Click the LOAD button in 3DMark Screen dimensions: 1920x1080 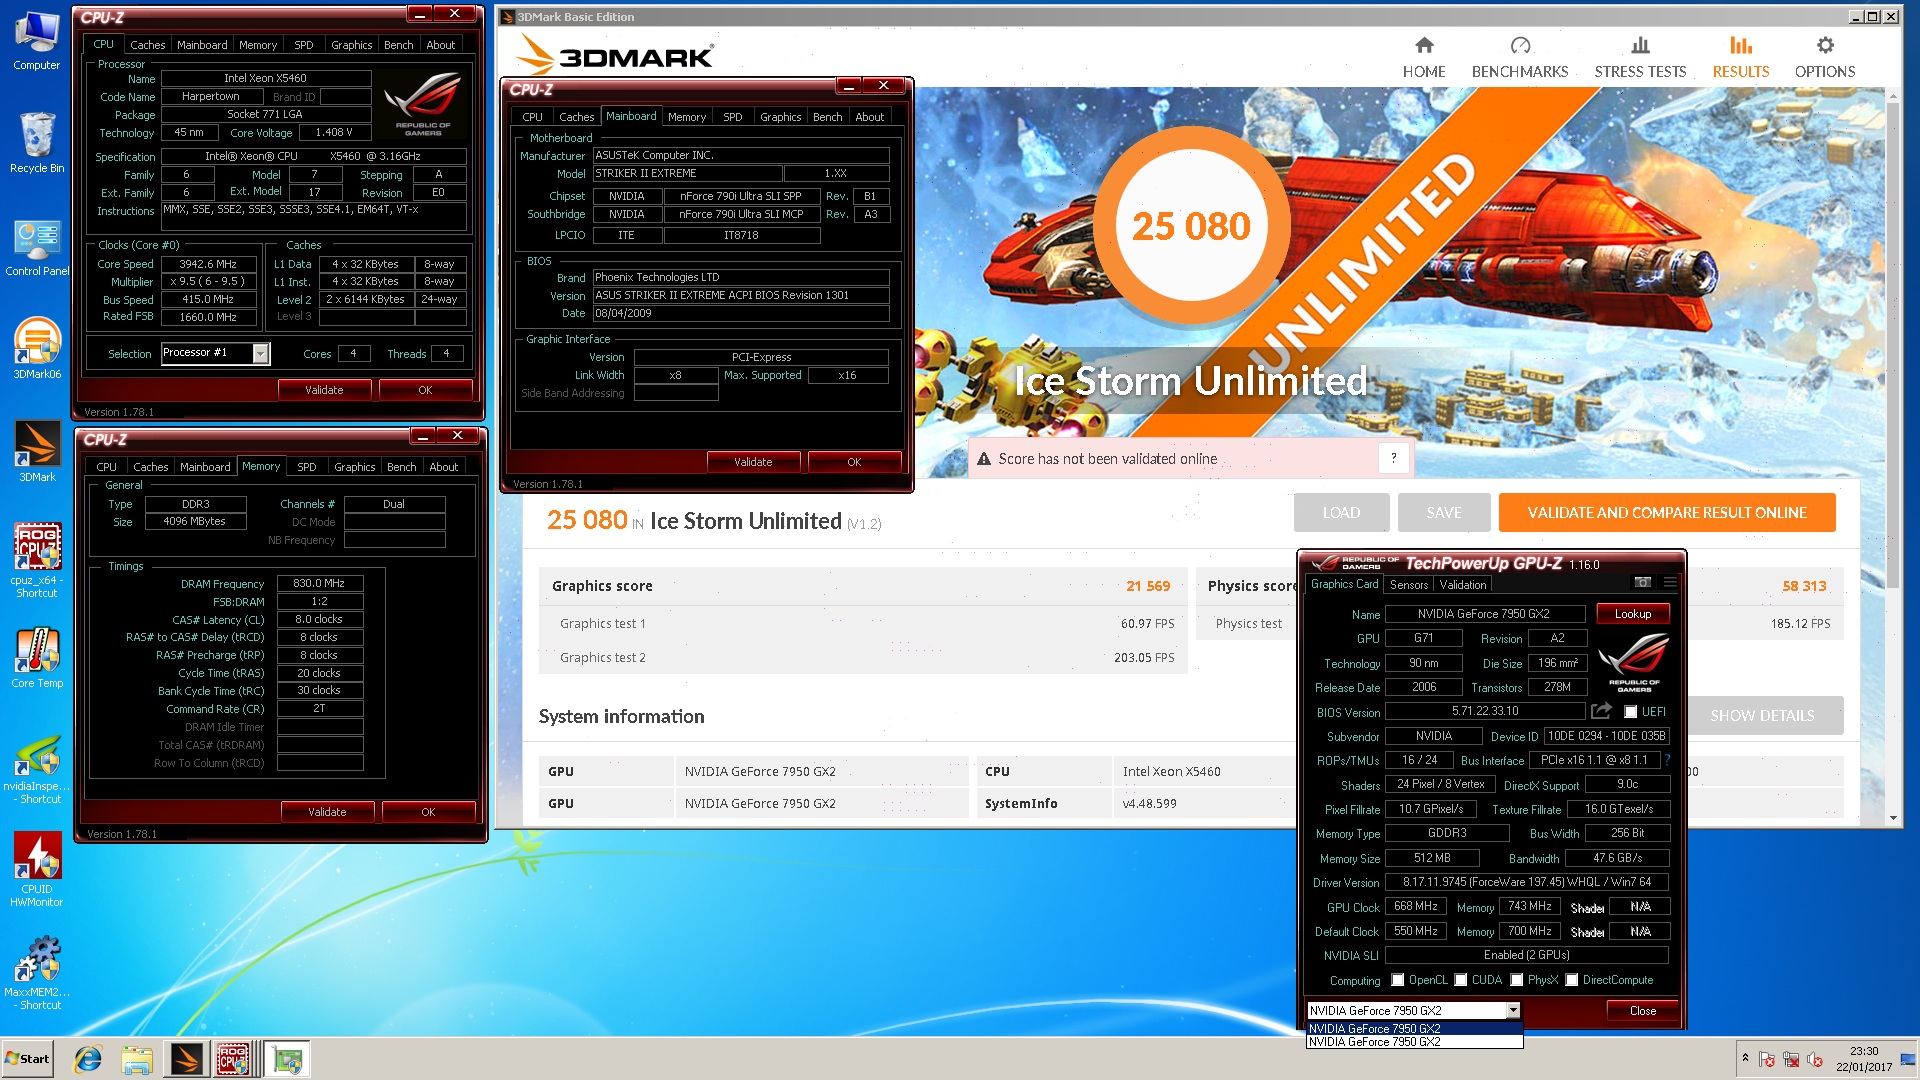coord(1341,512)
